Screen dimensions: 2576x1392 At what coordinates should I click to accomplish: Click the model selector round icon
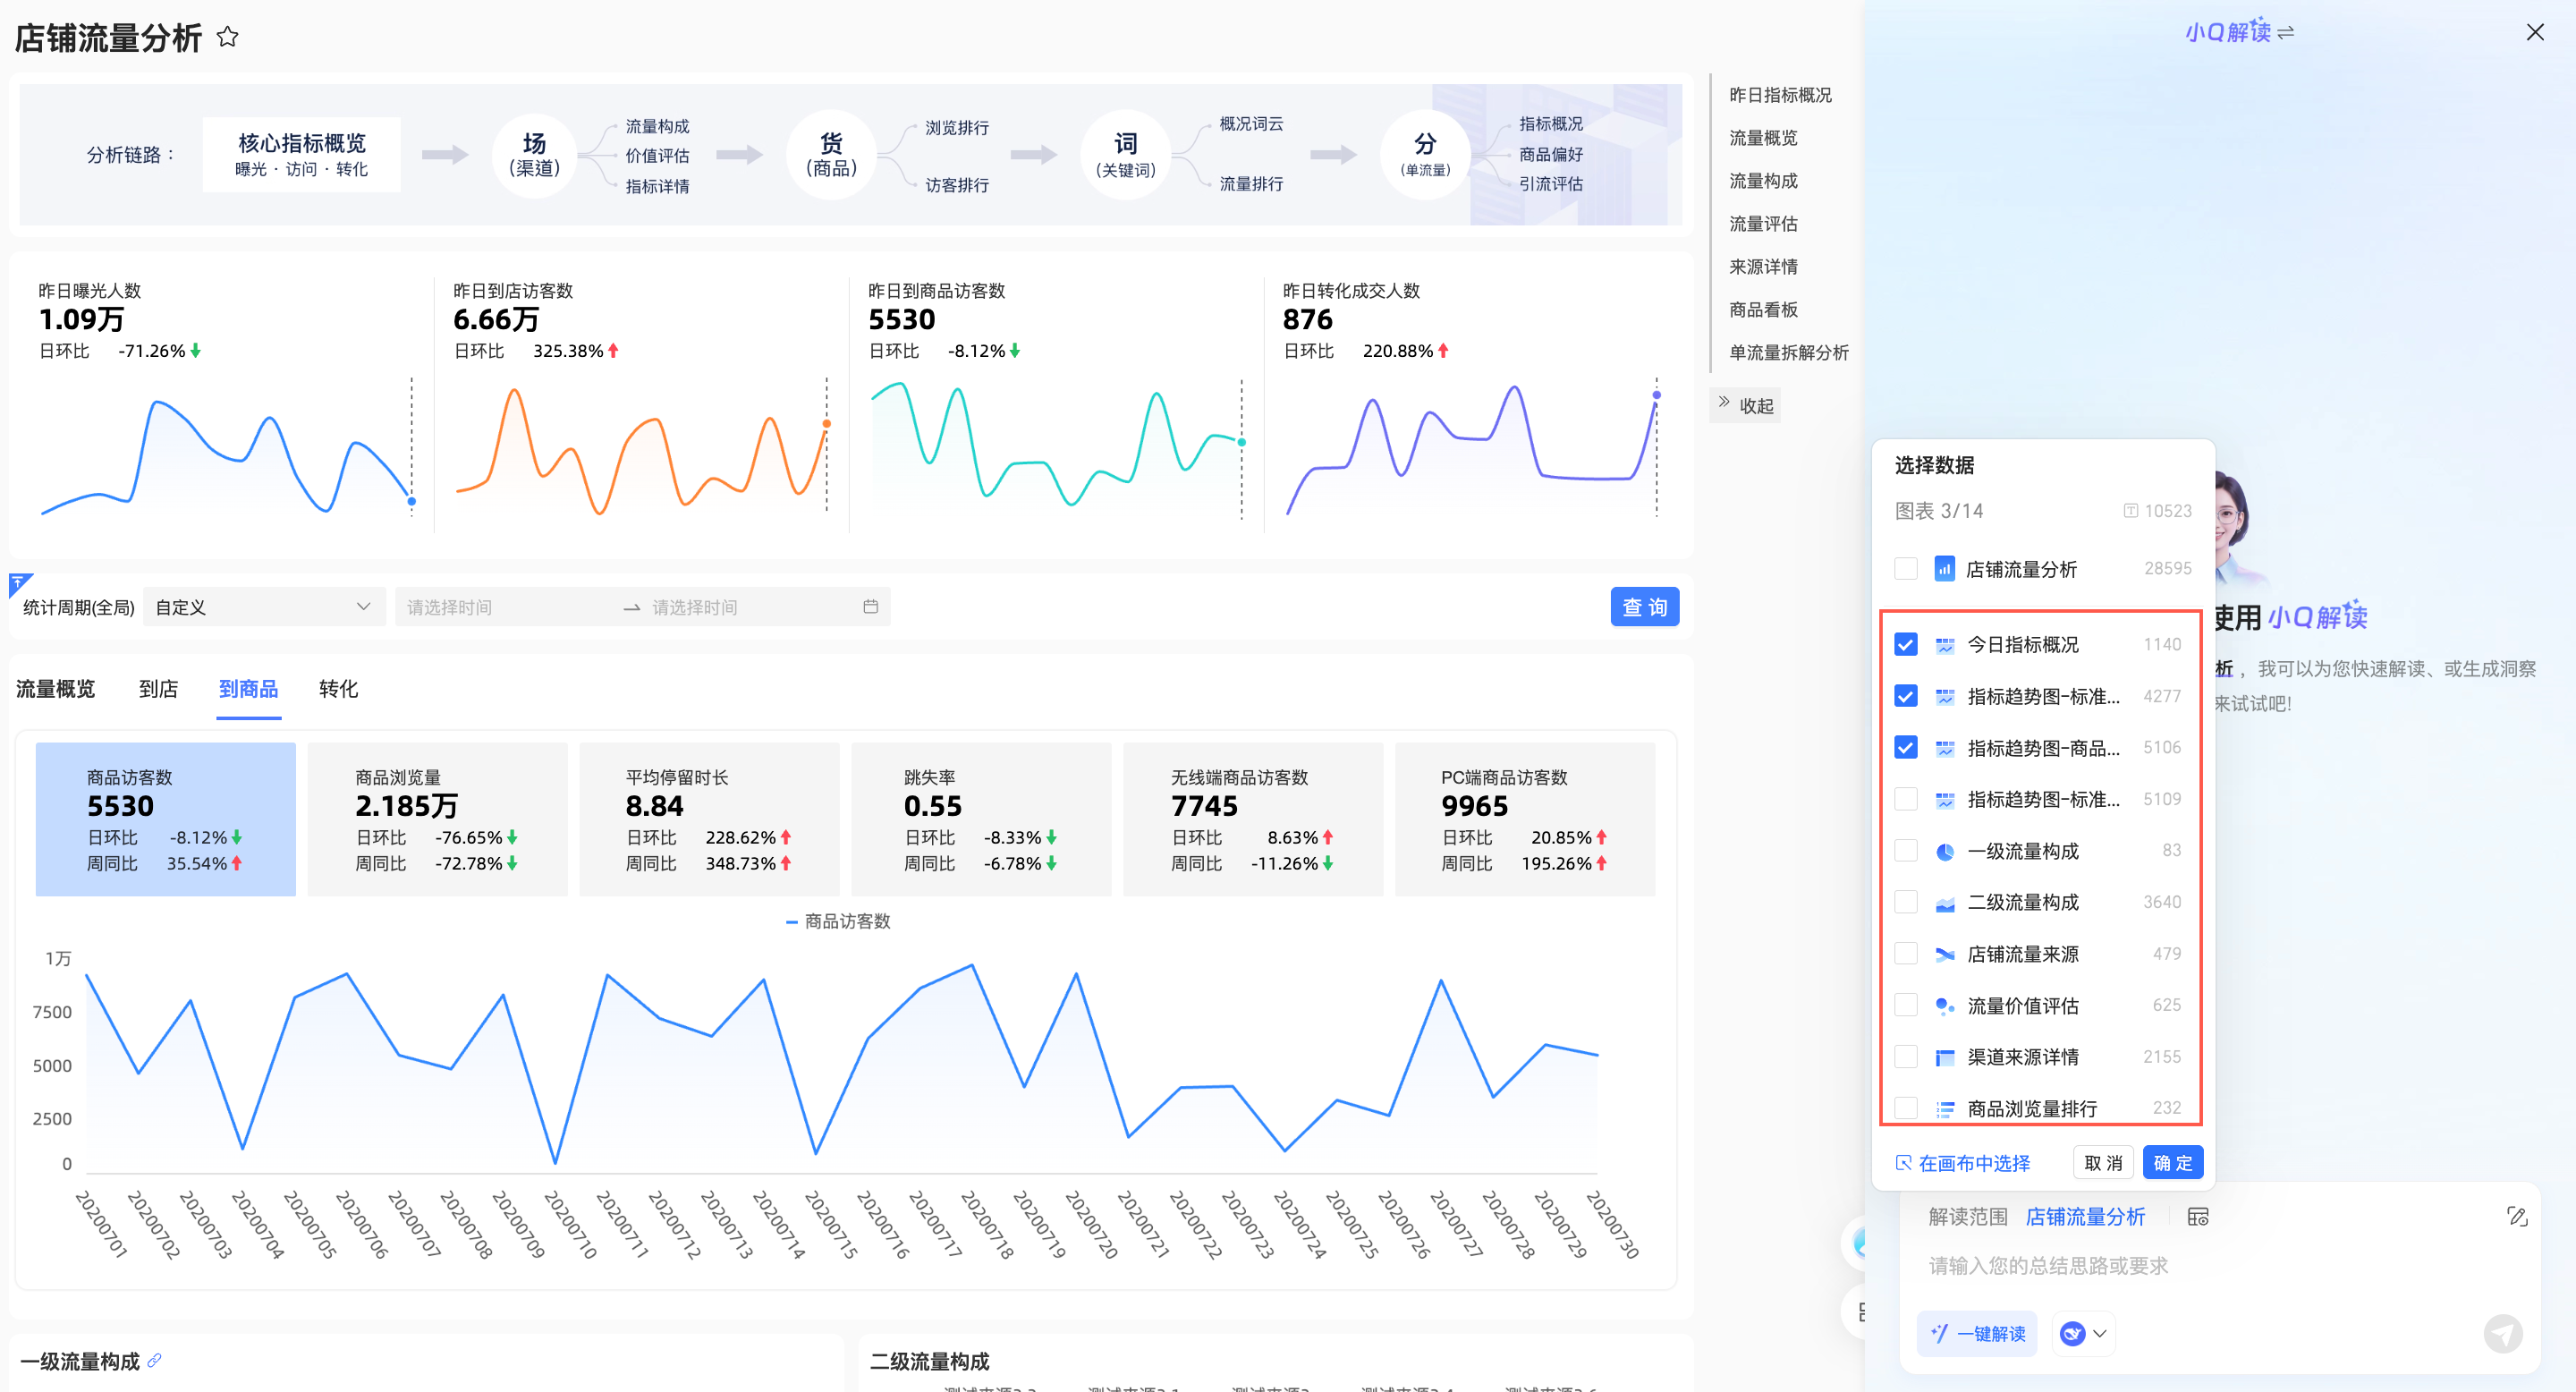[2072, 1333]
